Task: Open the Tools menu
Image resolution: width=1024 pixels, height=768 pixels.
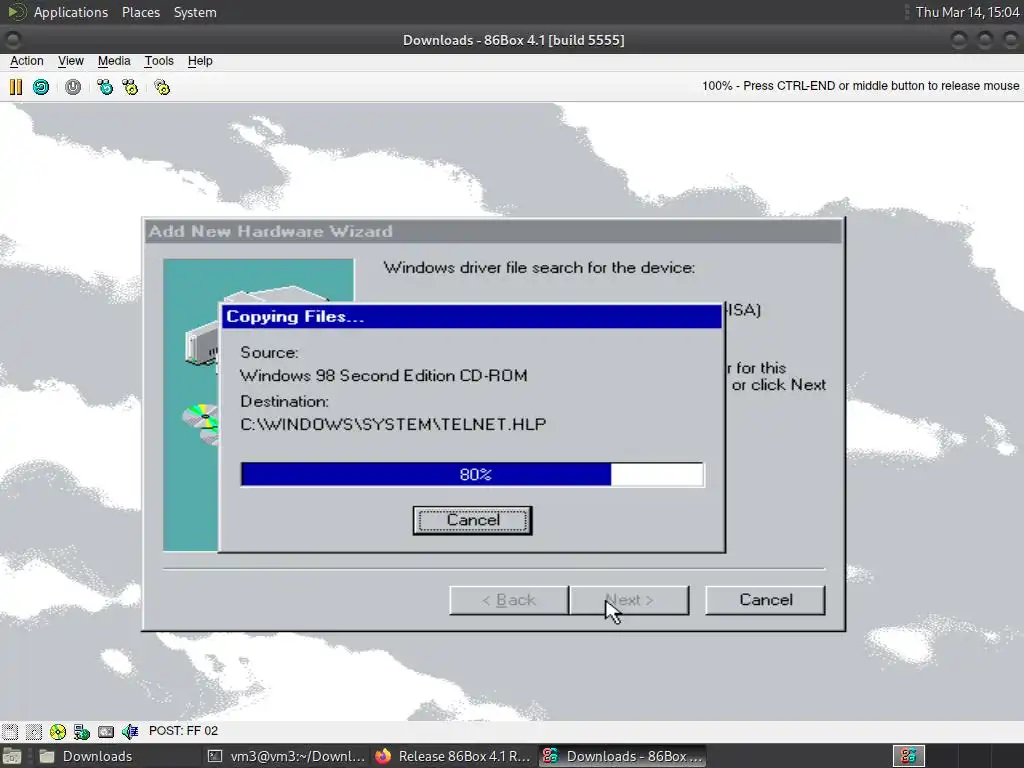Action: (159, 61)
